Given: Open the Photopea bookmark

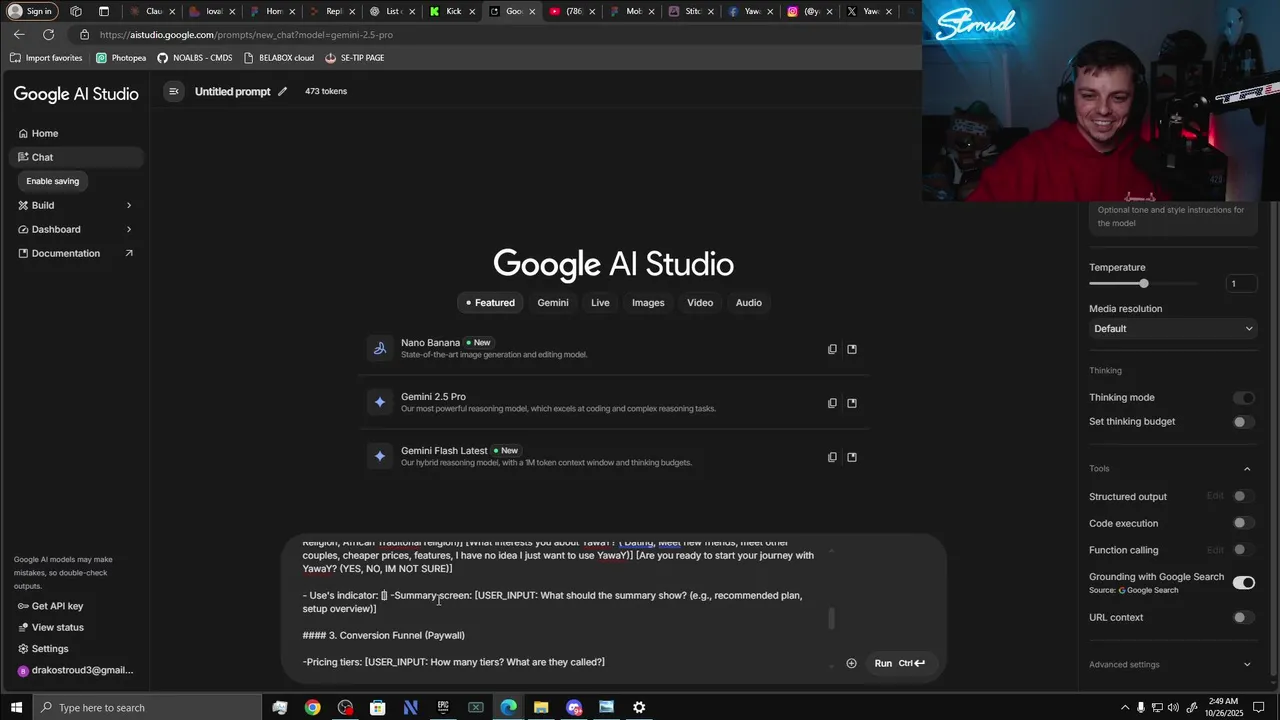Looking at the screenshot, I should [121, 58].
